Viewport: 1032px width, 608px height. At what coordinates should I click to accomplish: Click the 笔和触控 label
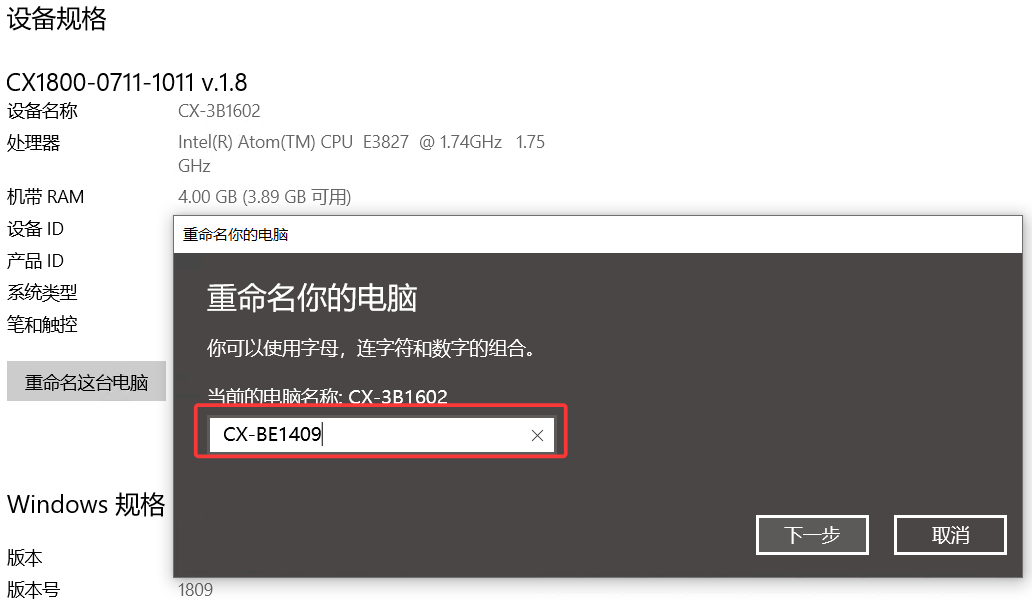click(42, 324)
